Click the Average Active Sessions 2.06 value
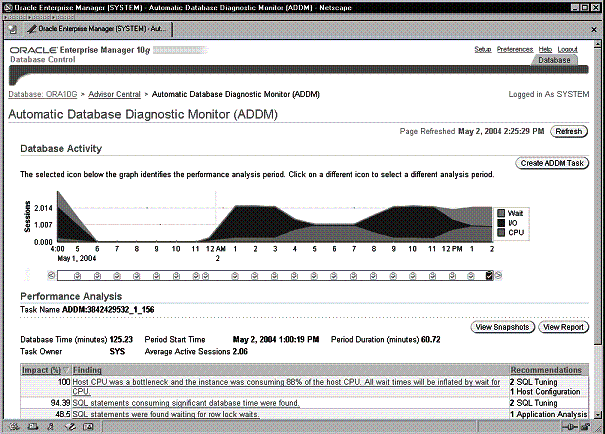The width and height of the screenshot is (605, 434). (x=240, y=351)
